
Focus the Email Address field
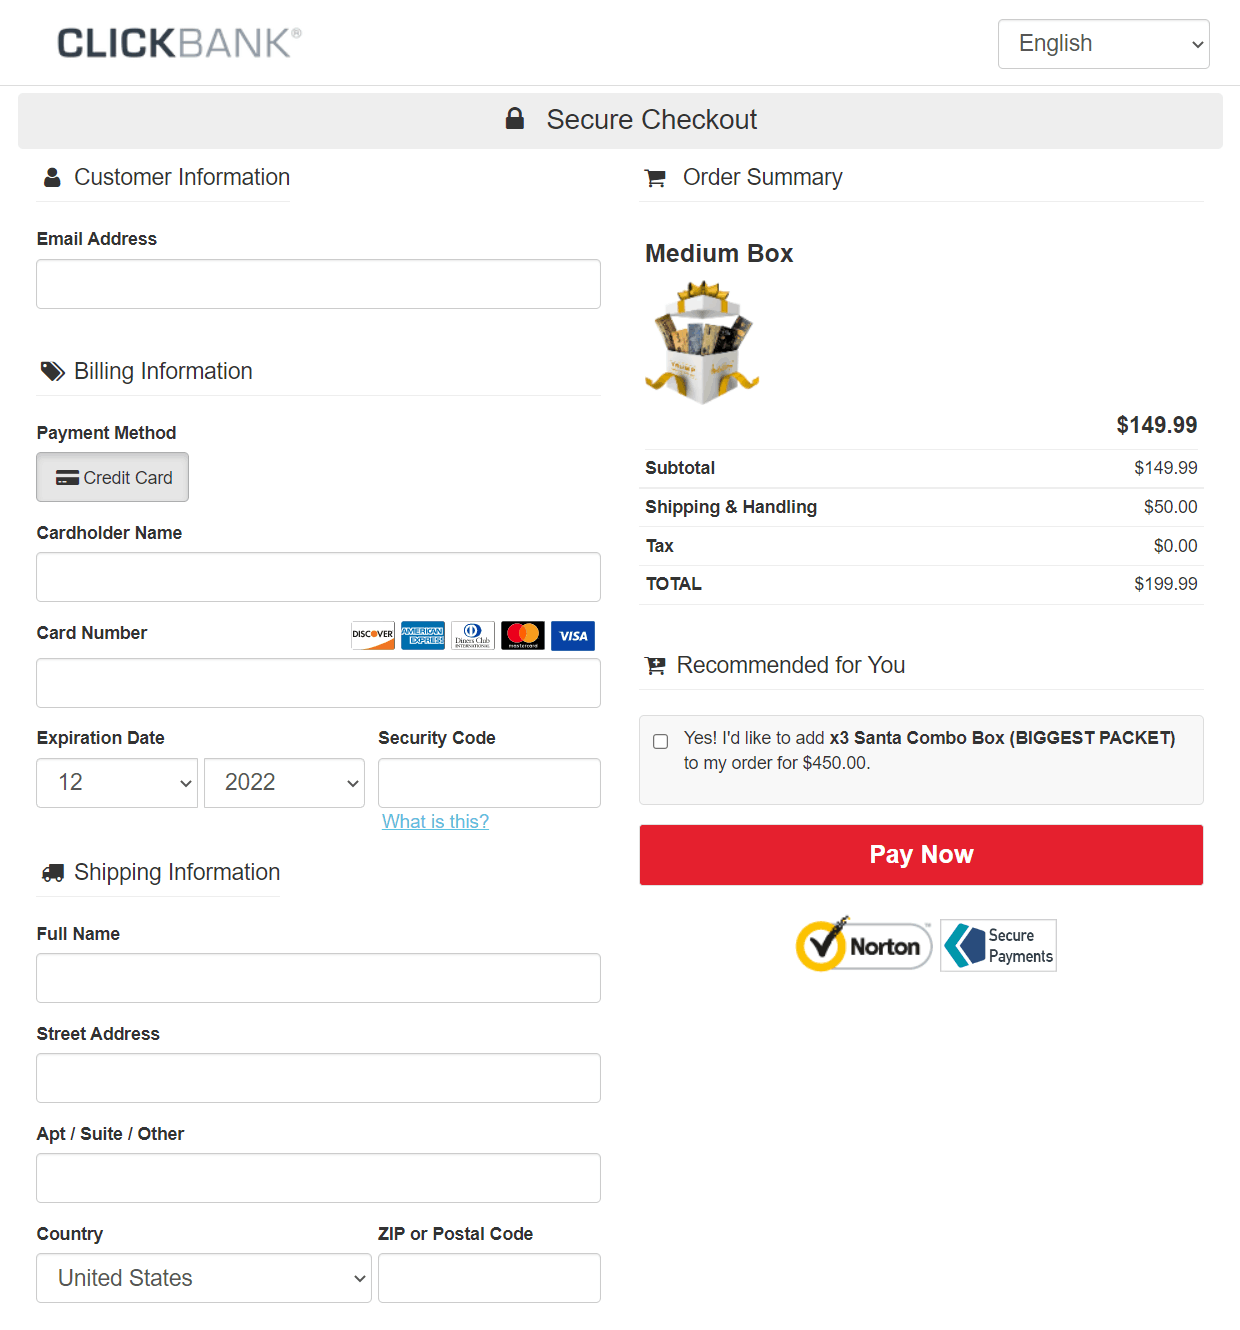point(318,285)
